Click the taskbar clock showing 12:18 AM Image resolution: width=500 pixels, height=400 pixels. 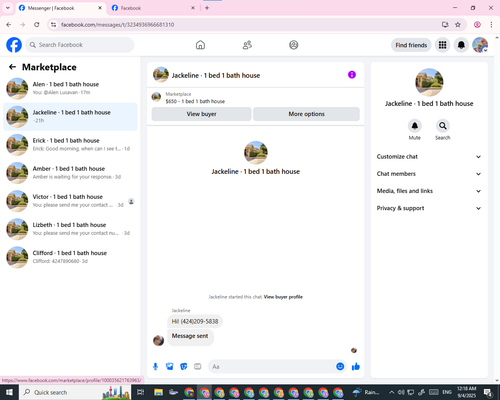point(467,392)
